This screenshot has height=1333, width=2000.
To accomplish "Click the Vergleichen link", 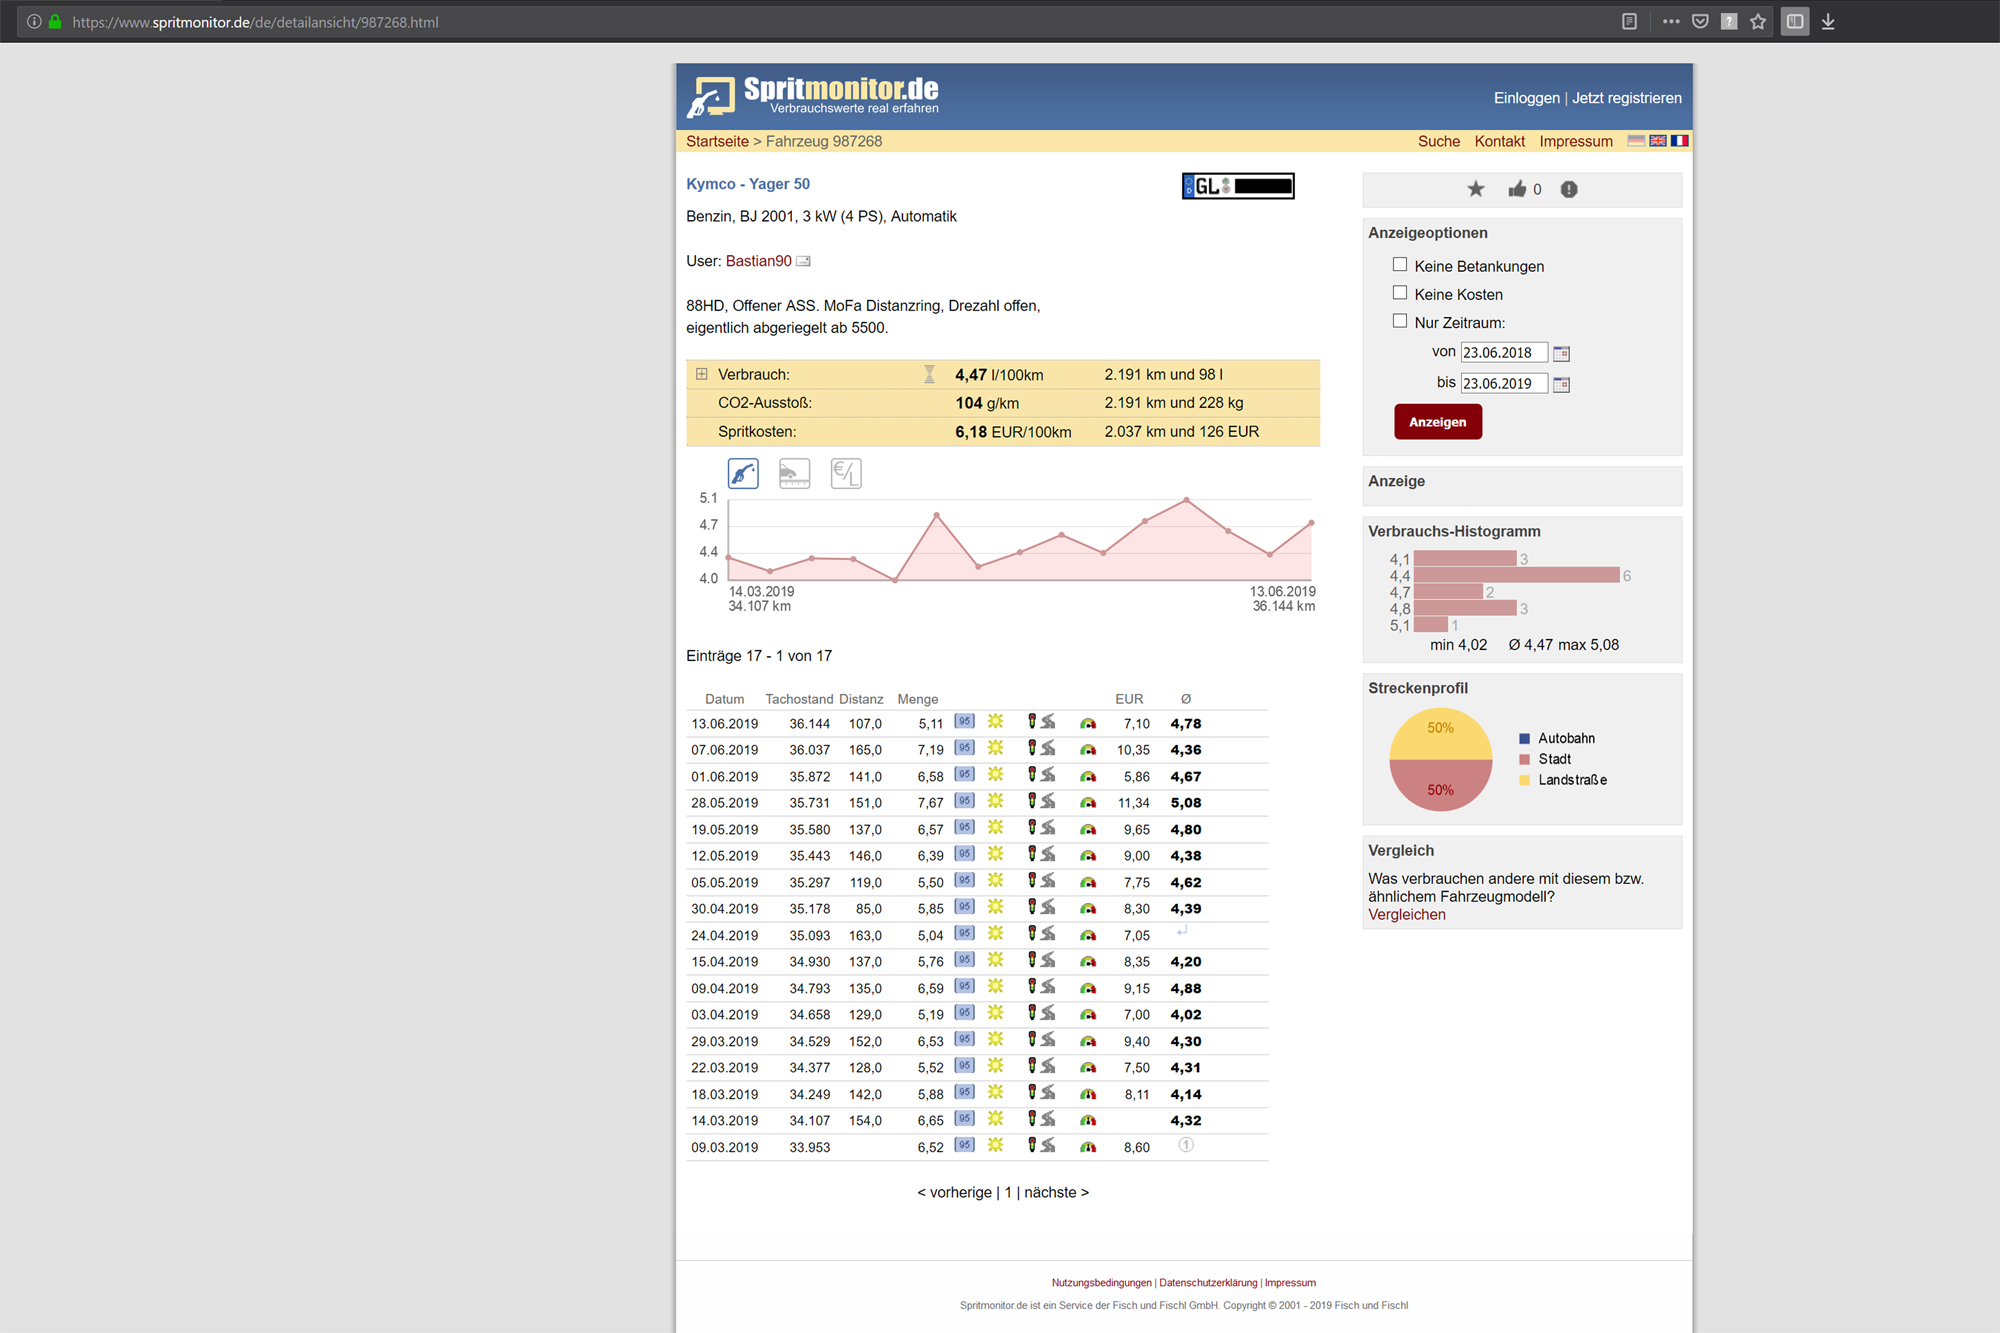I will click(x=1406, y=915).
